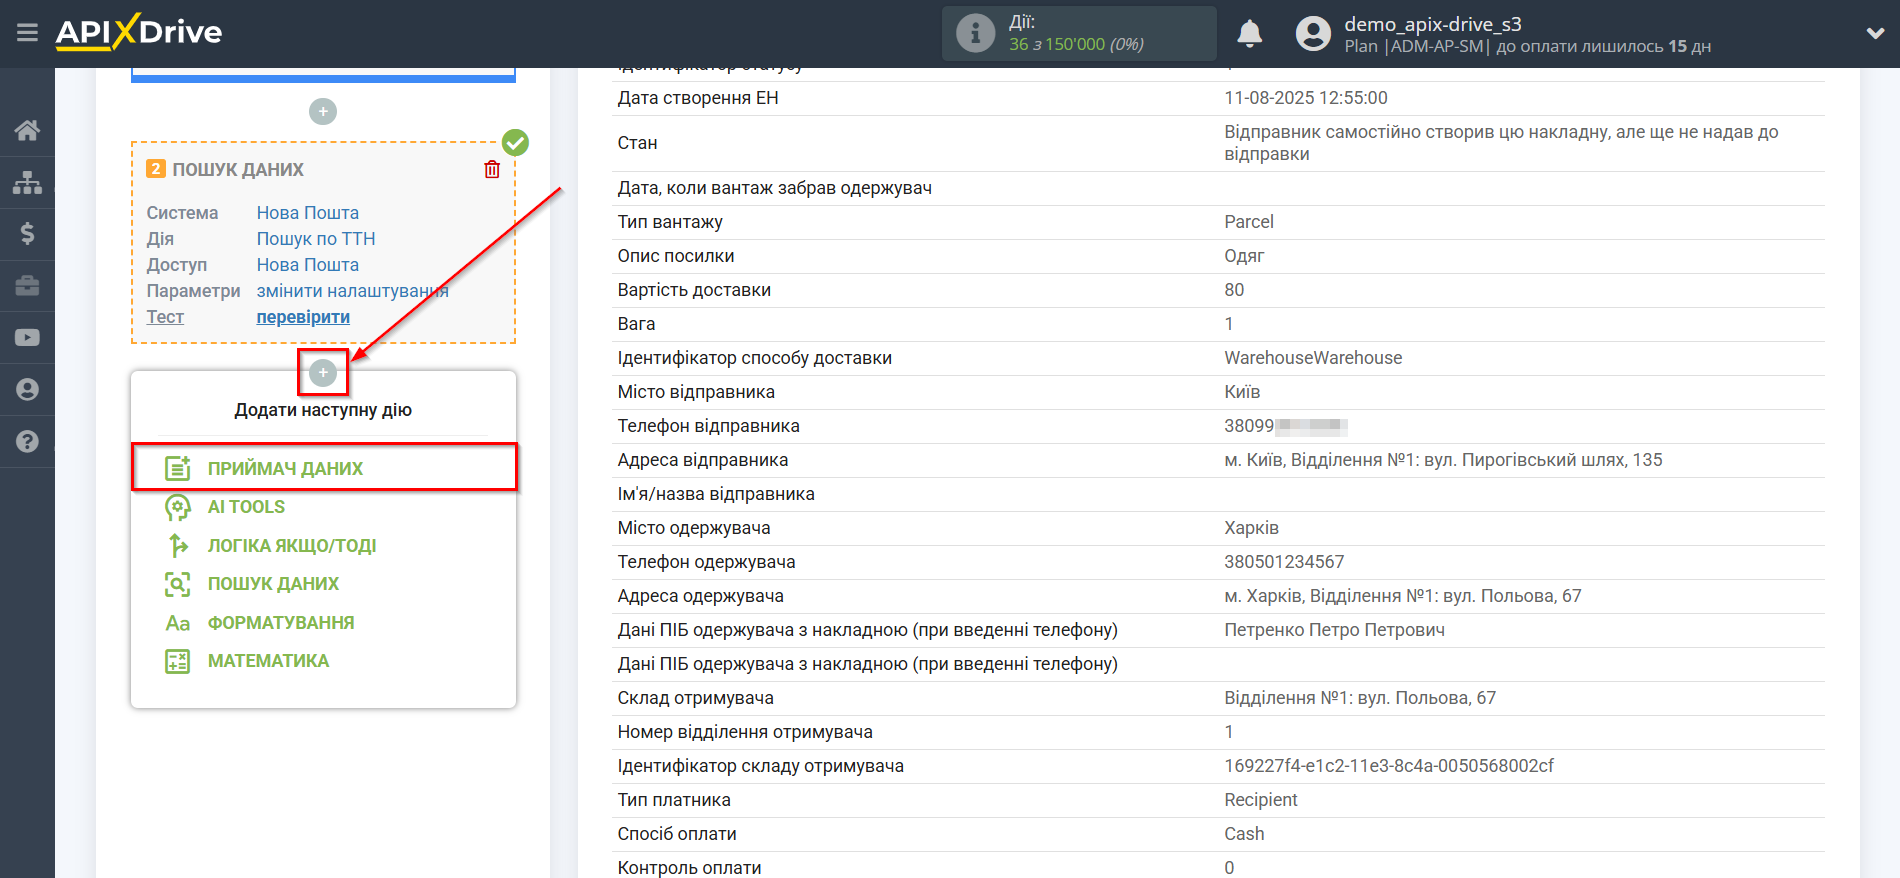
Task: Open the briefcase sidebar icon
Action: pyautogui.click(x=27, y=286)
